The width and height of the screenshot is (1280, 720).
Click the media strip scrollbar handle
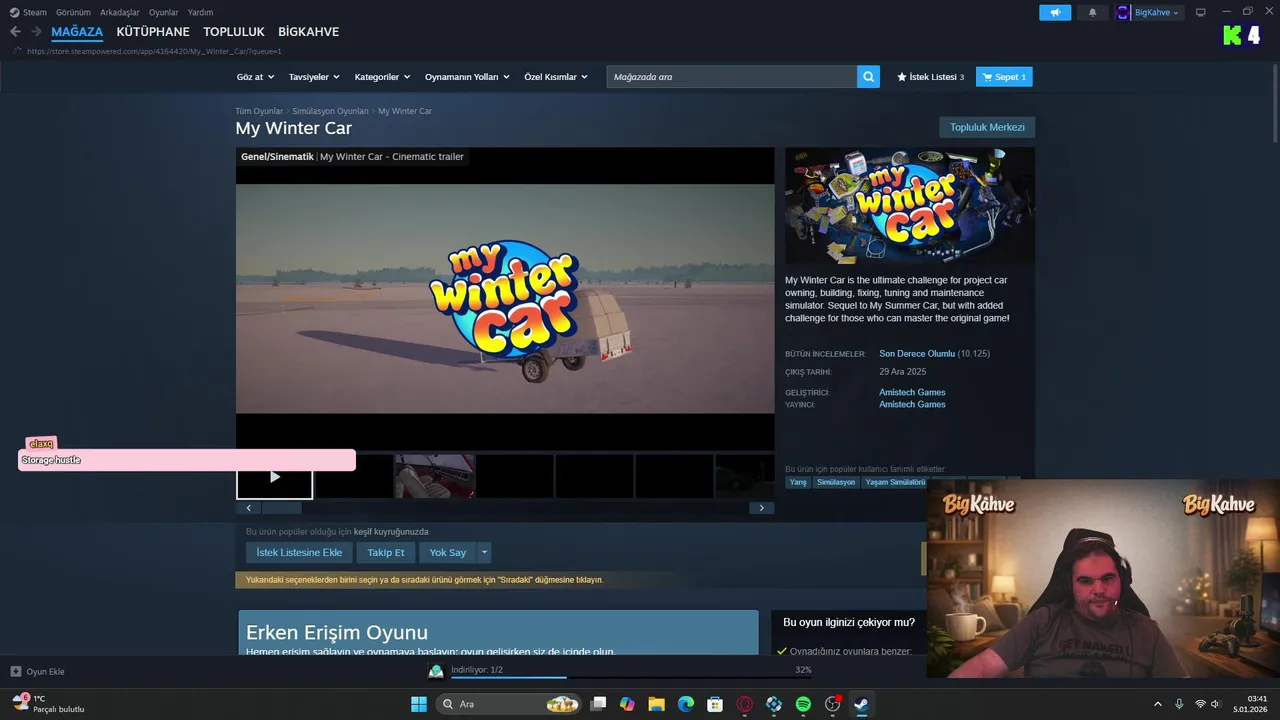(x=282, y=508)
